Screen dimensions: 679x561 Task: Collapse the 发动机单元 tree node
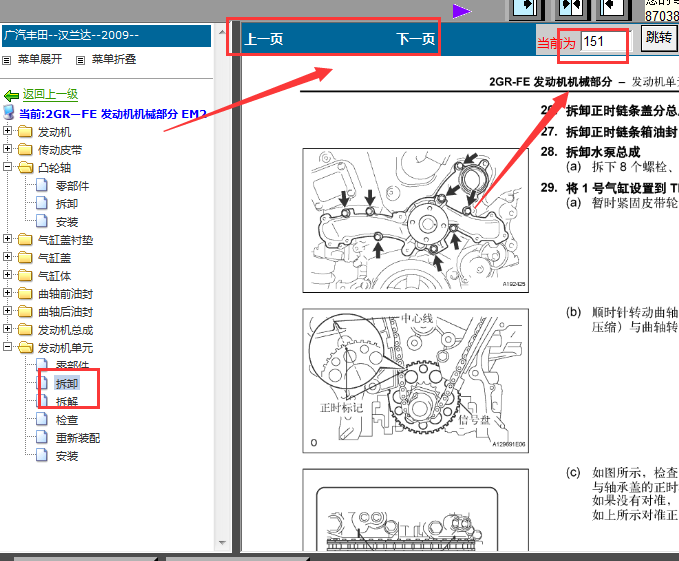pyautogui.click(x=7, y=346)
